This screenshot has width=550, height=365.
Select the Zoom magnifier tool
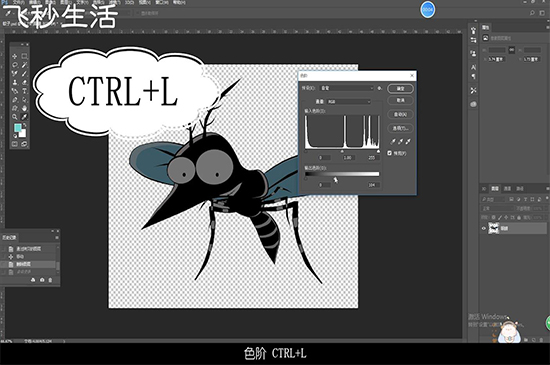[15, 117]
